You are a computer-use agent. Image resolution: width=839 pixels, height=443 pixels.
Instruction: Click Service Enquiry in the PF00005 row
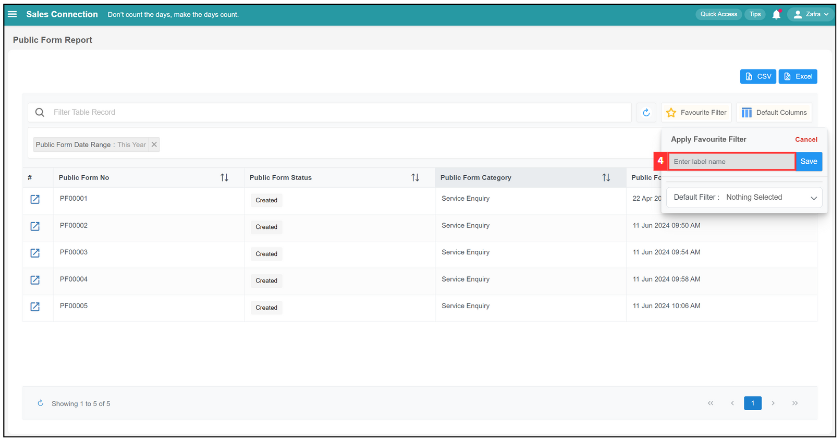point(466,306)
